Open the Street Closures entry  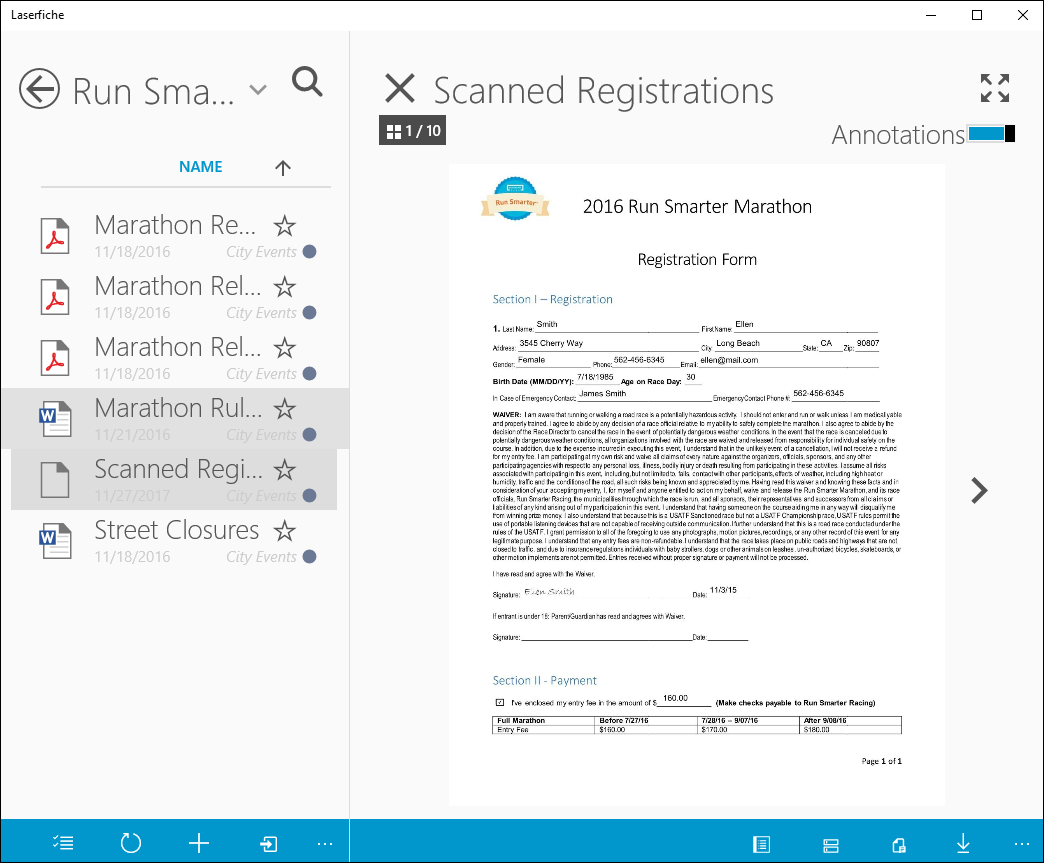click(x=175, y=541)
